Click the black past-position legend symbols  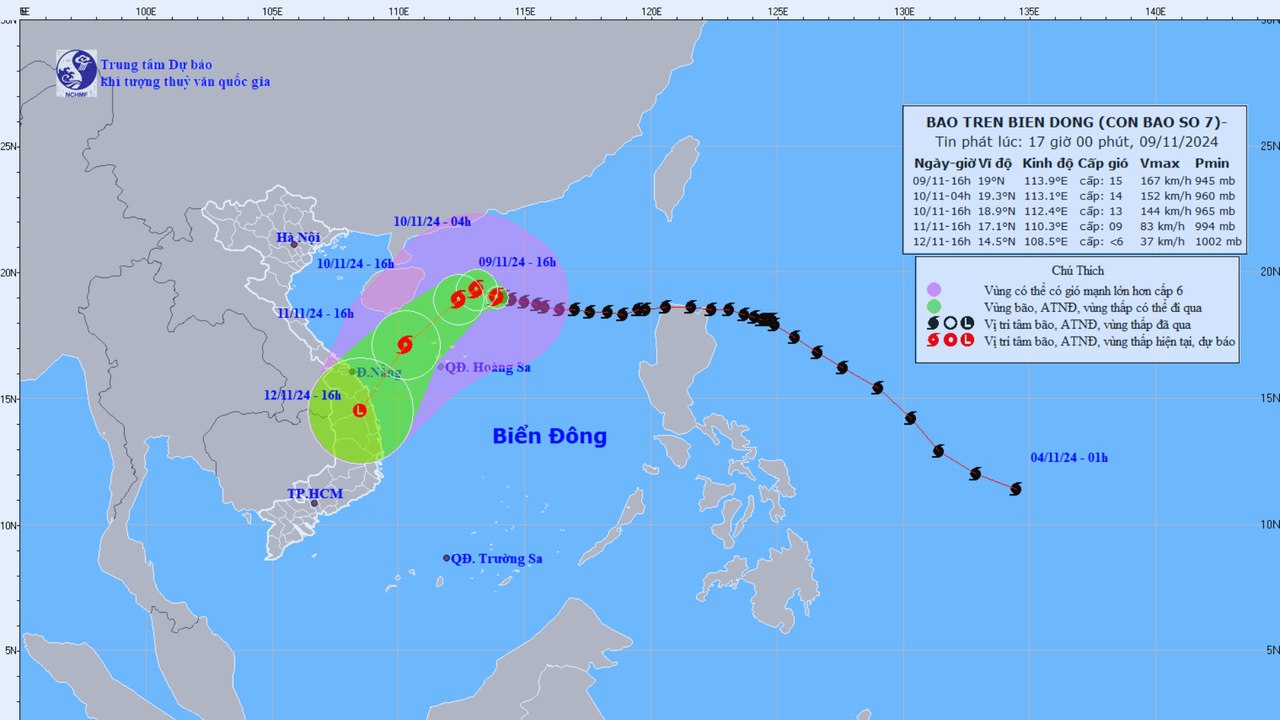[x=950, y=323]
